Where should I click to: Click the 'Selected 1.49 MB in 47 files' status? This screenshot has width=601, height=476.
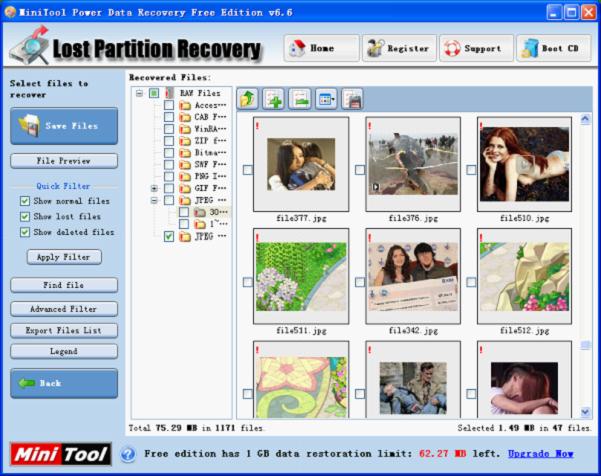coord(524,428)
